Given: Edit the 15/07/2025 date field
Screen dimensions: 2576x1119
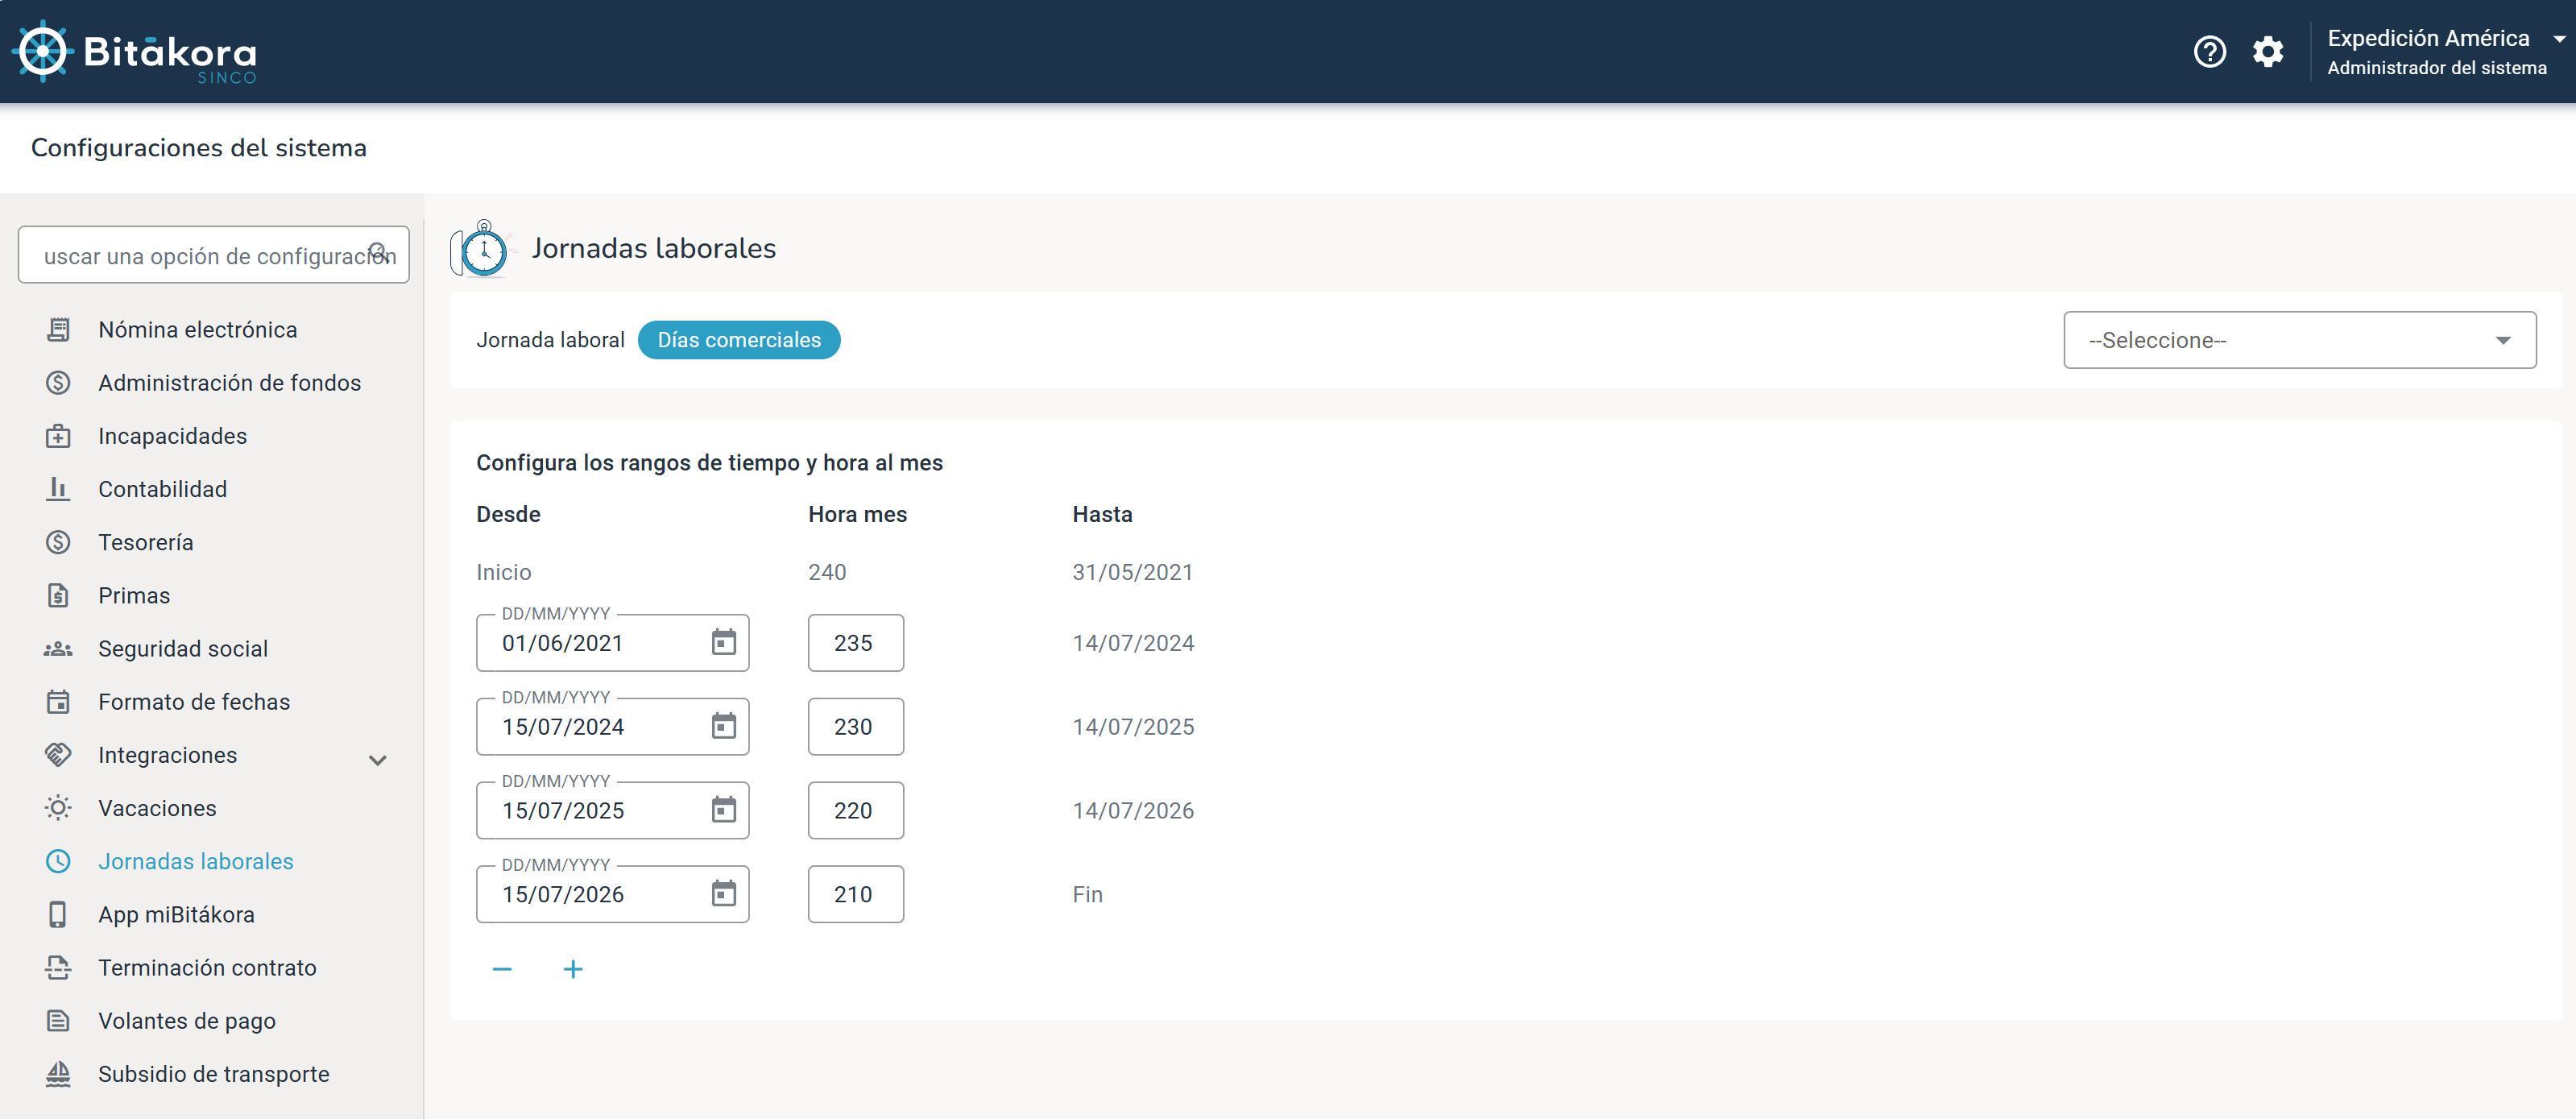Looking at the screenshot, I should (613, 810).
